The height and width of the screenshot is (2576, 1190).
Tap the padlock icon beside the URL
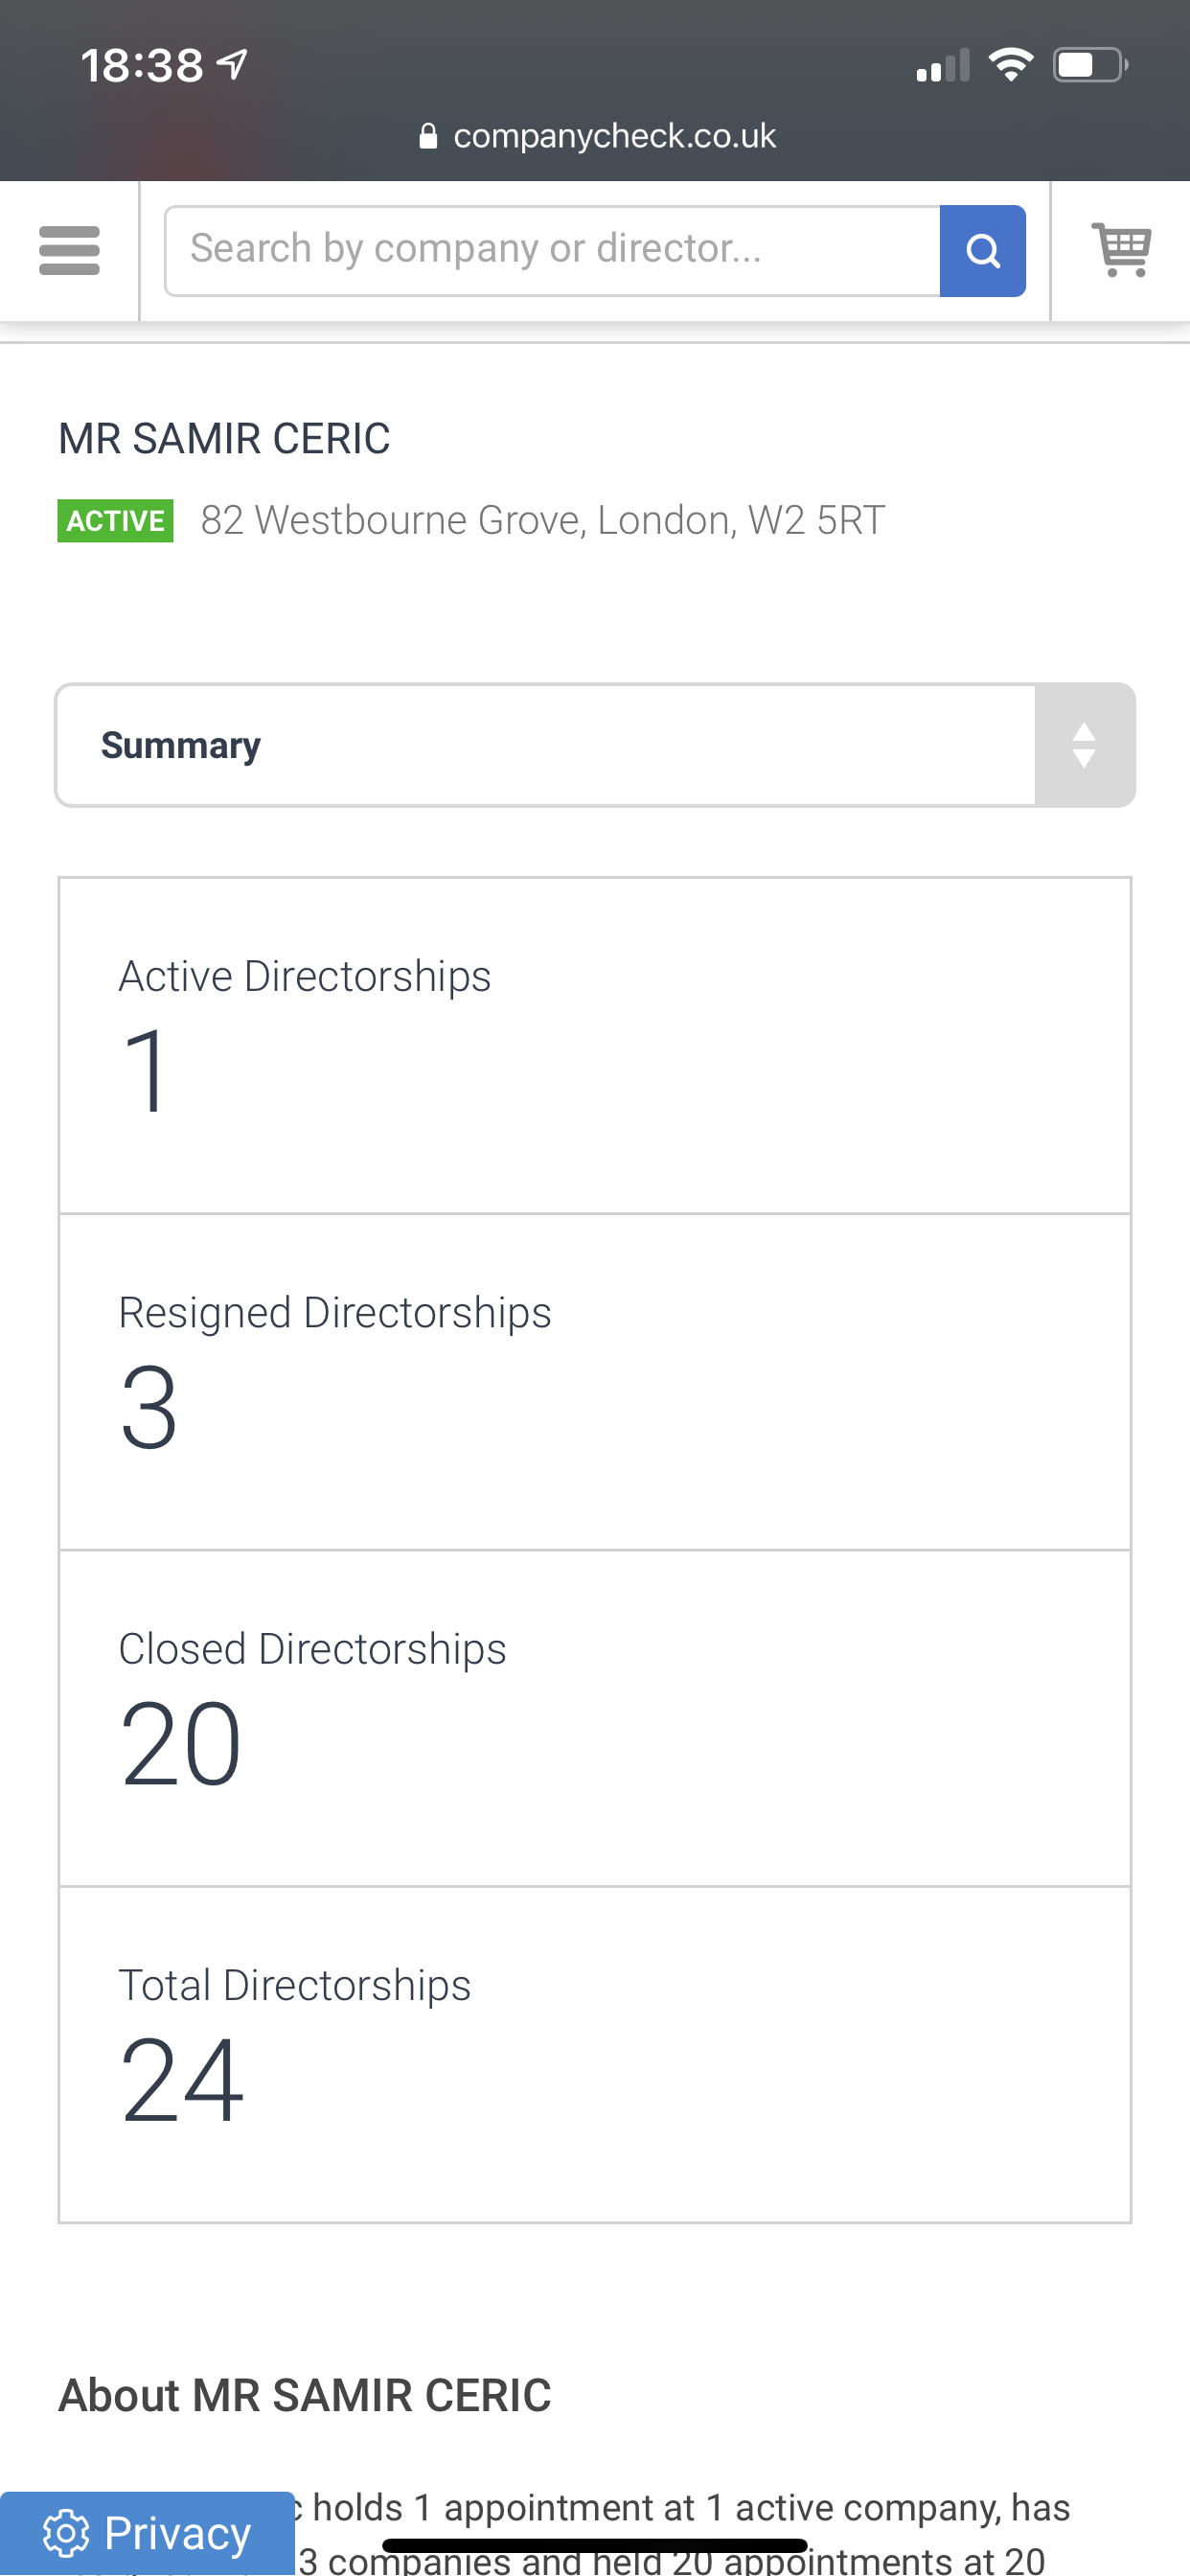tap(428, 136)
